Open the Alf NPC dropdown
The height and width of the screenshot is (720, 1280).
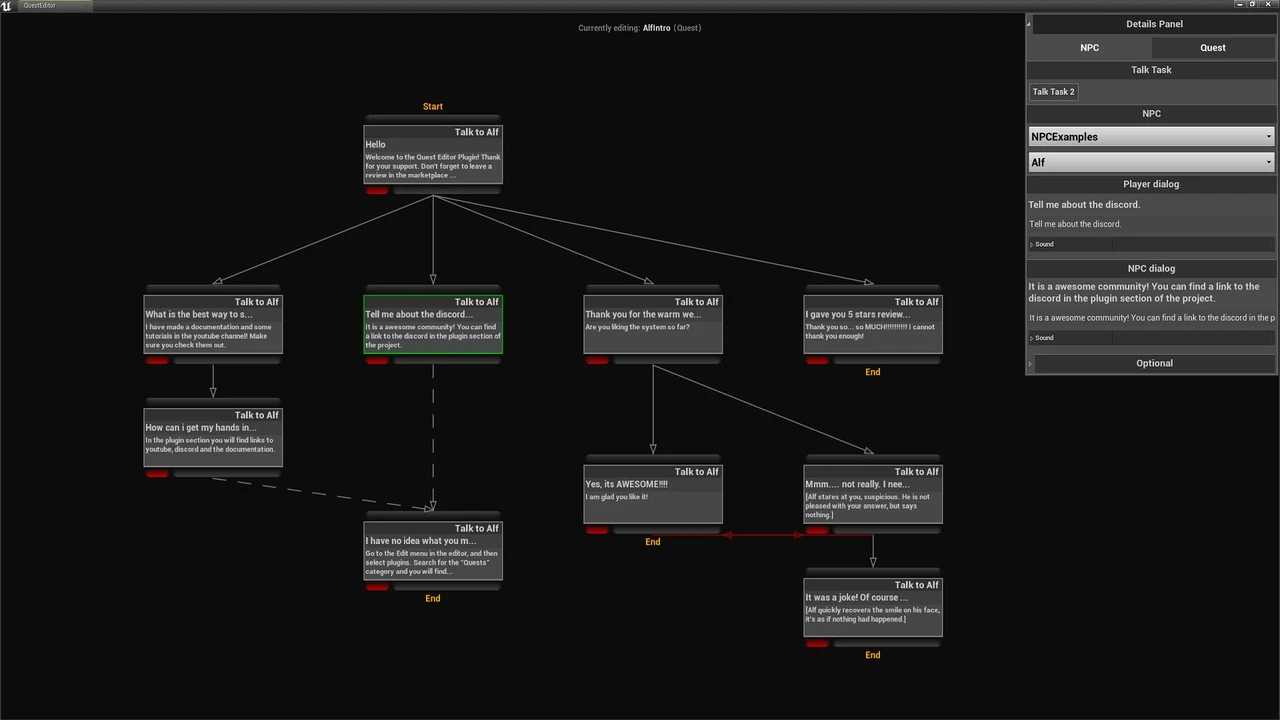coord(1151,162)
